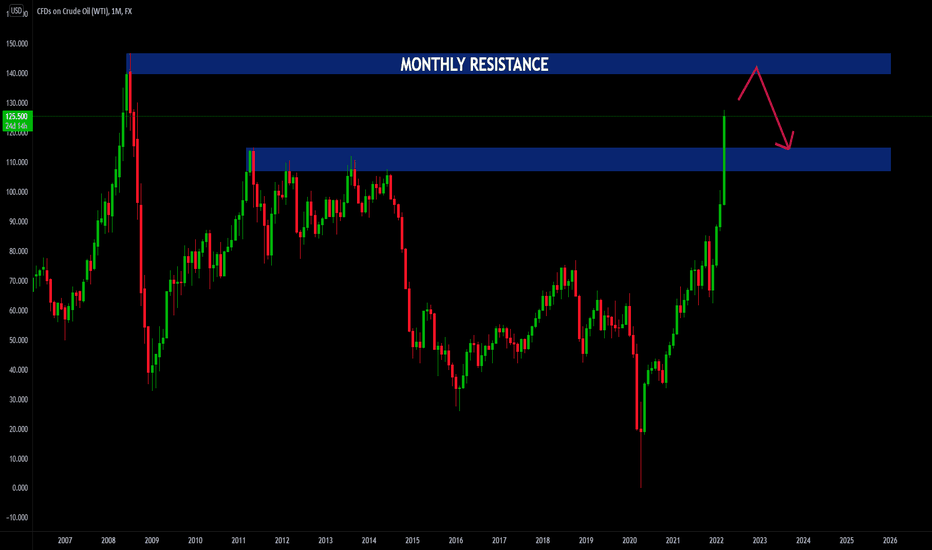Screen dimensions: 932x550
Task: Click the 110.000 price axis label
Action: (x=17, y=162)
